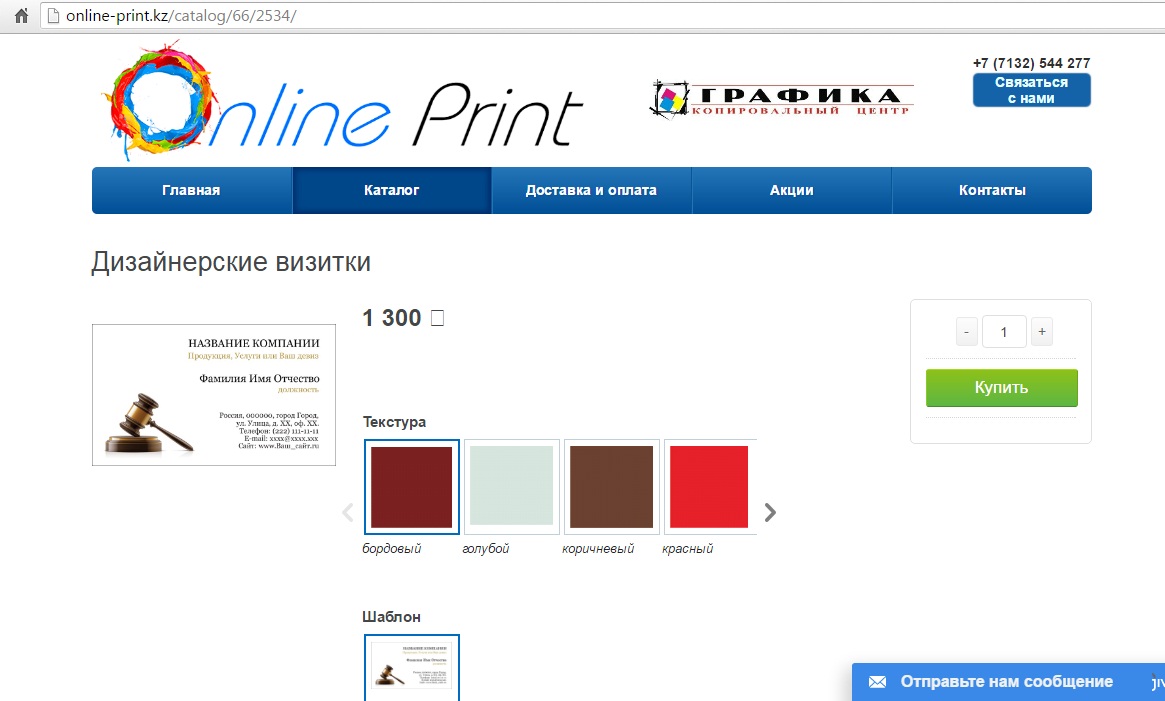Viewport: 1165px width, 701px height.
Task: Select the голубой texture swatch
Action: click(x=511, y=487)
